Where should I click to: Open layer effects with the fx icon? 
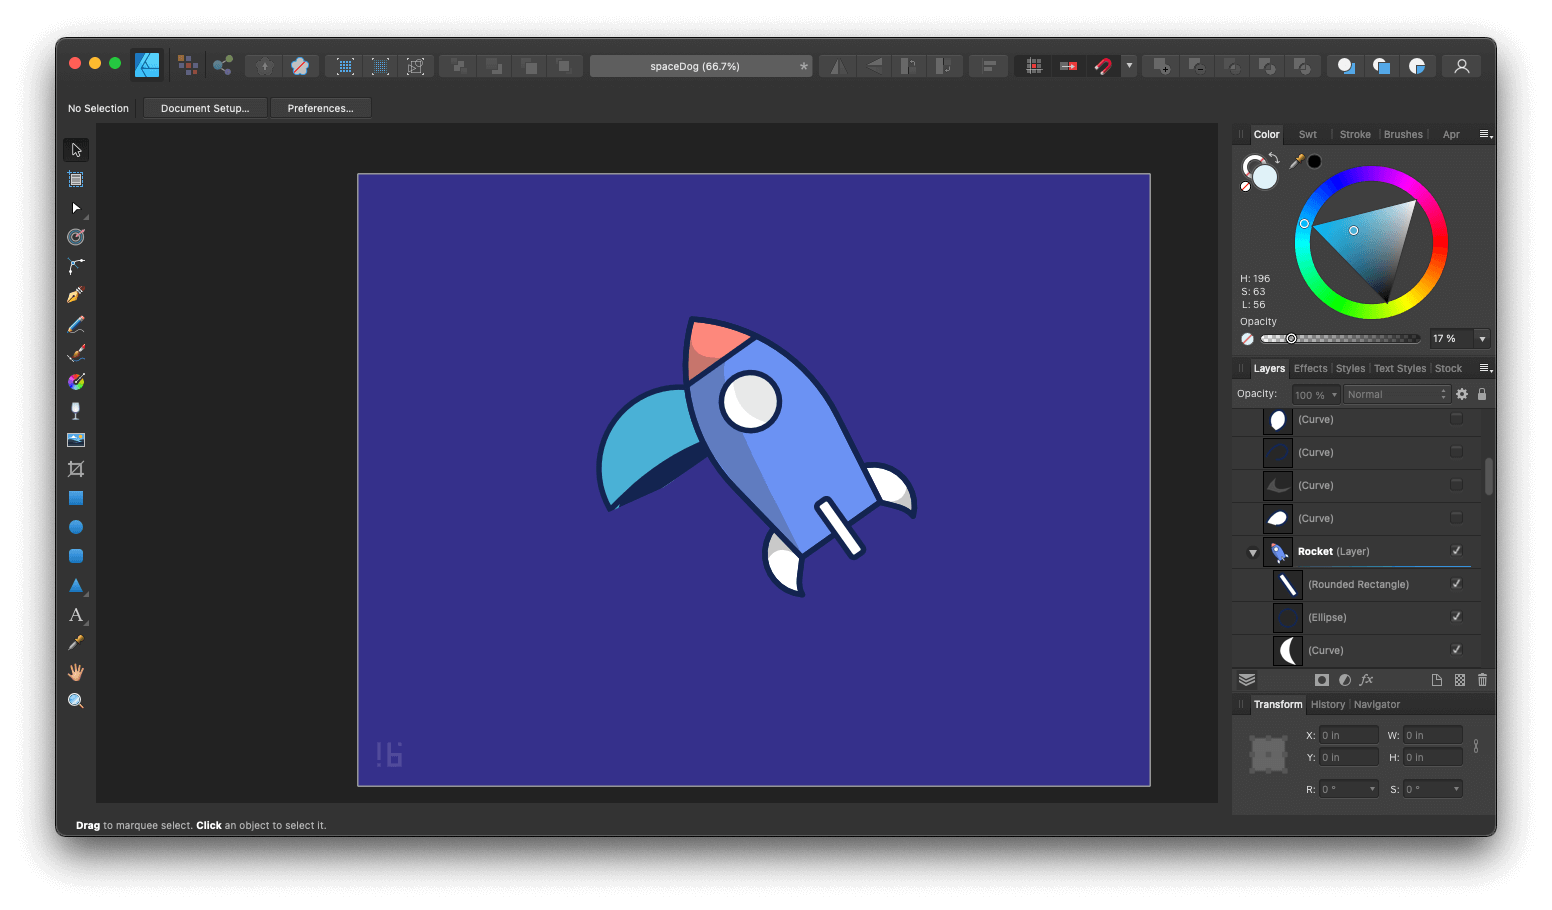(1366, 680)
